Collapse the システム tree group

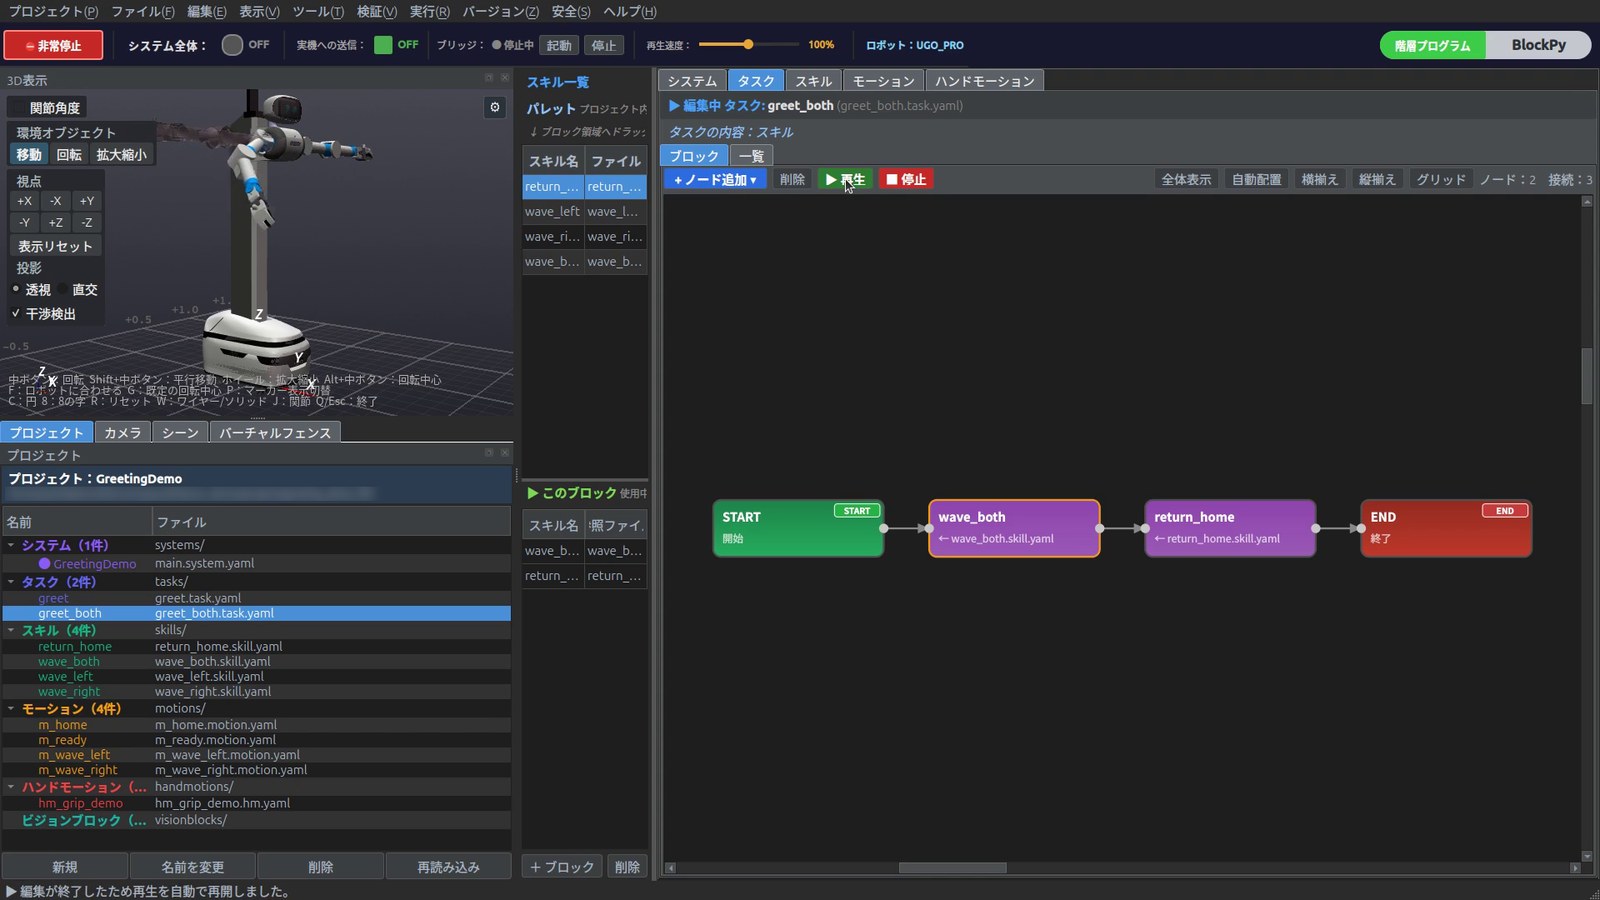click(11, 545)
